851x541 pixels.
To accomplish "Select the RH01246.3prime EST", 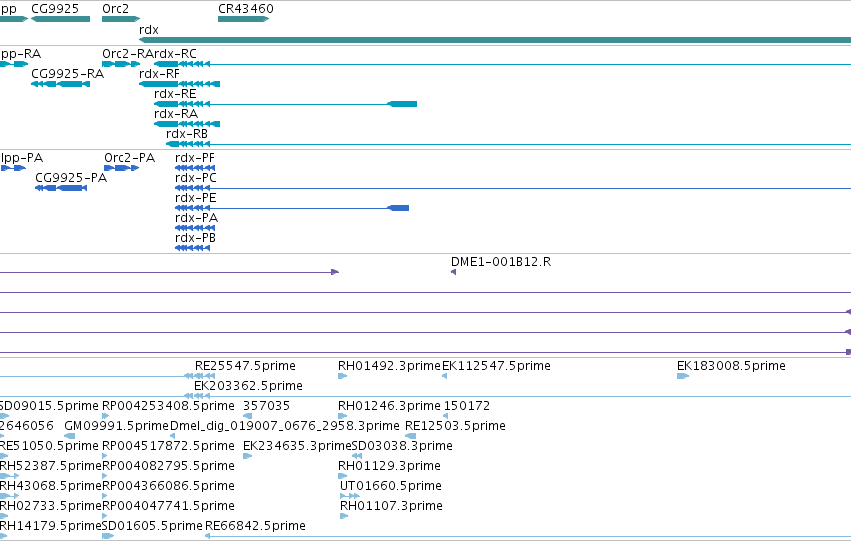I will point(342,416).
